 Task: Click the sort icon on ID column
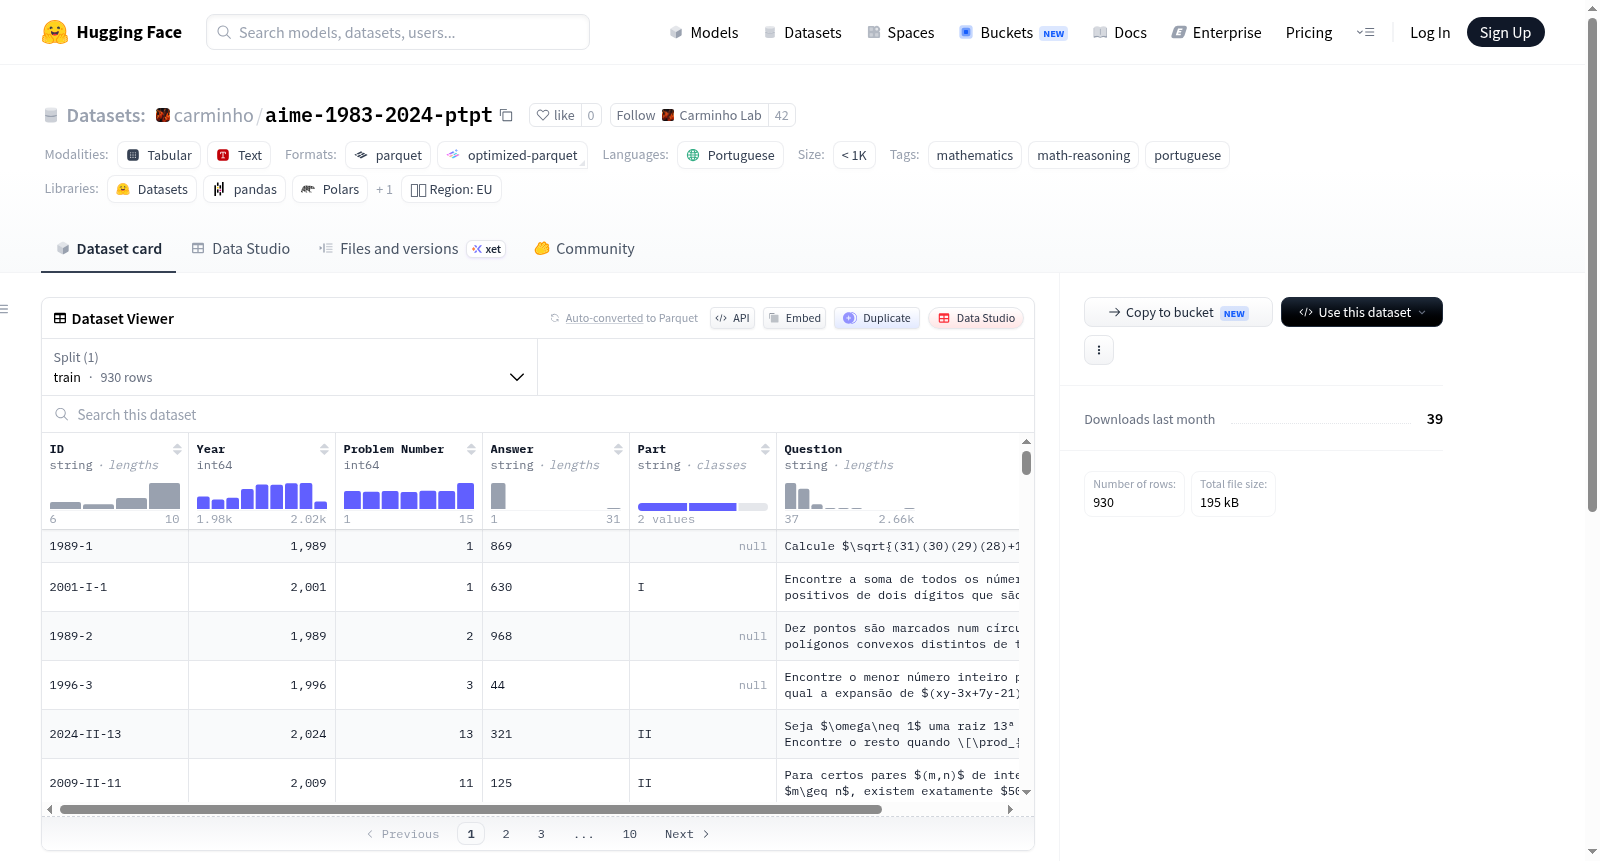(177, 449)
